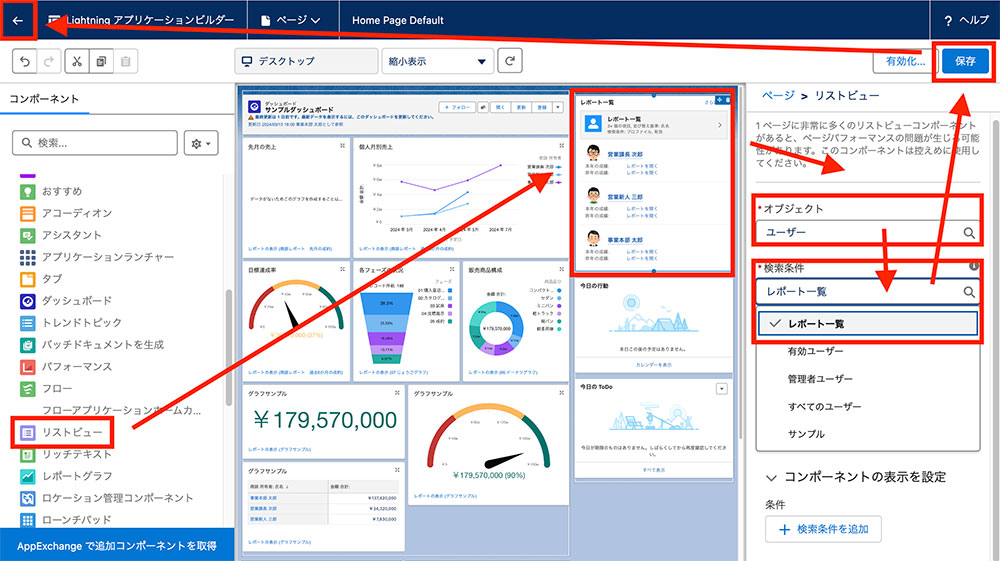Click the component list scrollbar
Screen dimensions: 1000x561
pos(229,347)
